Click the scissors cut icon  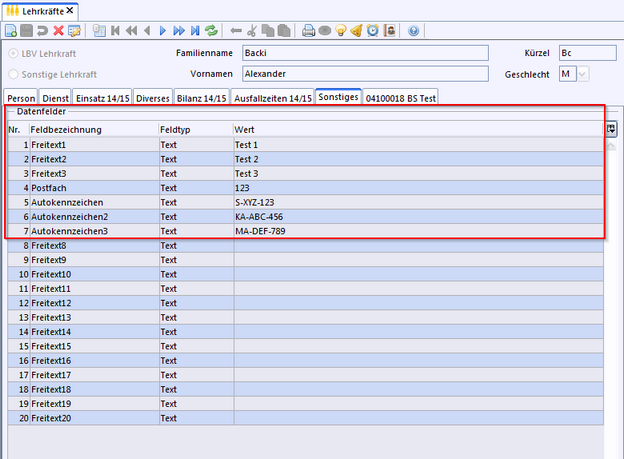252,31
